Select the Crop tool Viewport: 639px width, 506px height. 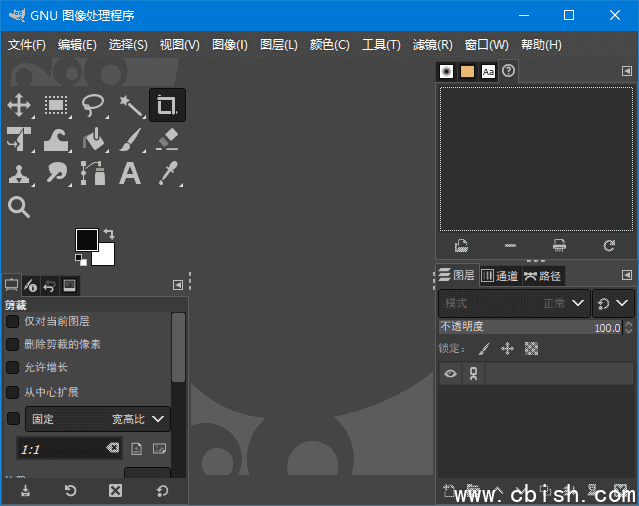167,105
